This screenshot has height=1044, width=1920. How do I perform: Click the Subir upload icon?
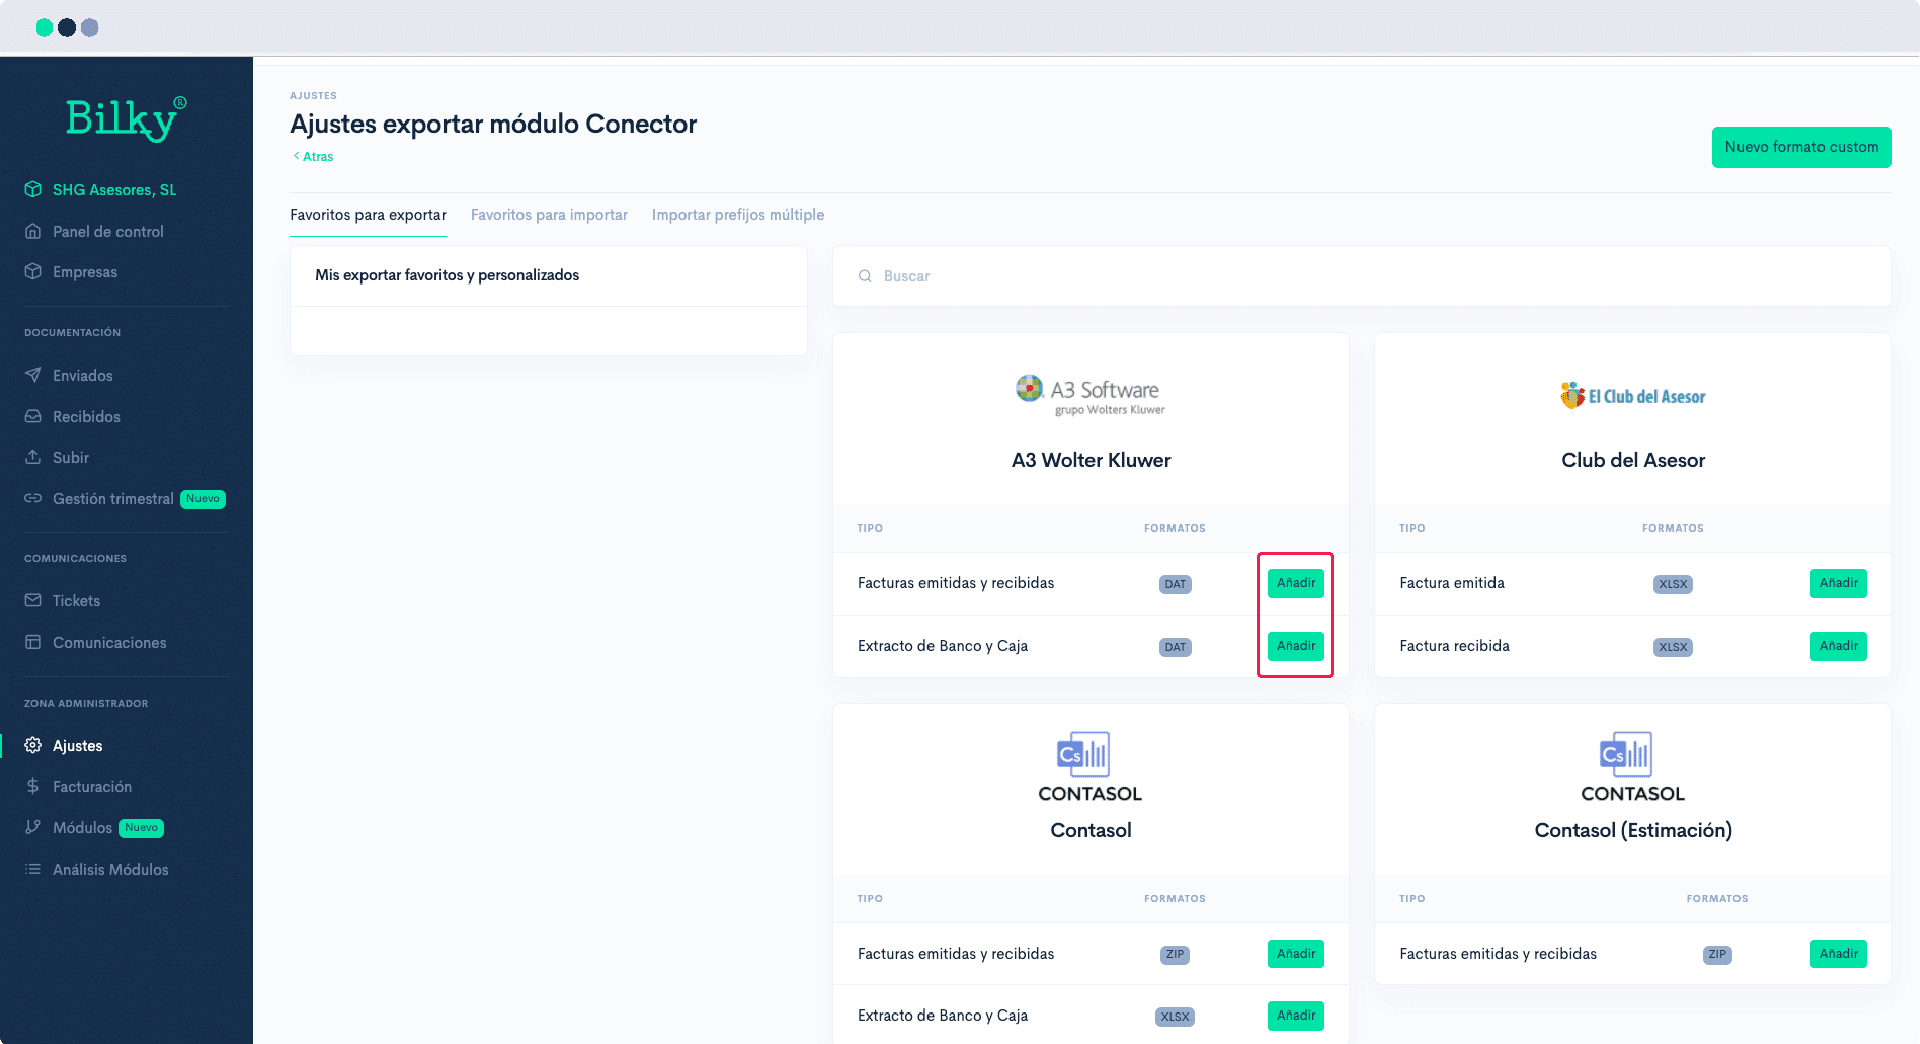click(x=33, y=457)
